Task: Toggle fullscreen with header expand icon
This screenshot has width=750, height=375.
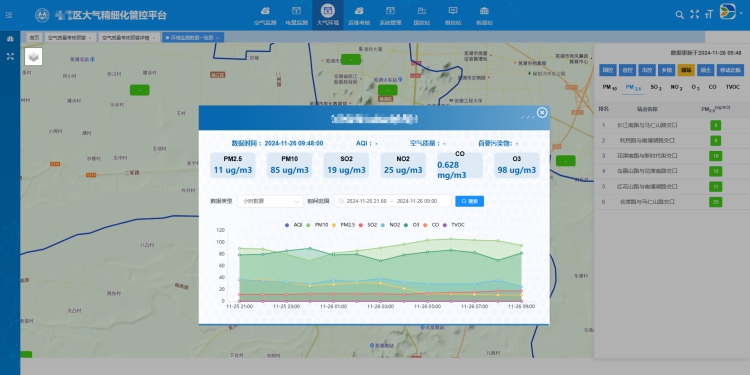Action: (x=694, y=14)
